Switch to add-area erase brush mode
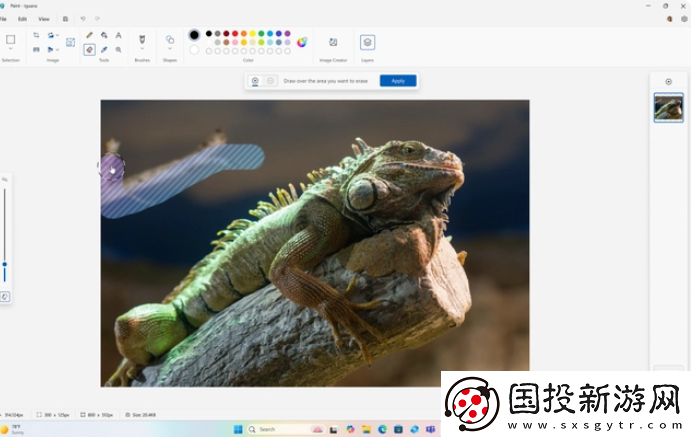 pyautogui.click(x=255, y=81)
